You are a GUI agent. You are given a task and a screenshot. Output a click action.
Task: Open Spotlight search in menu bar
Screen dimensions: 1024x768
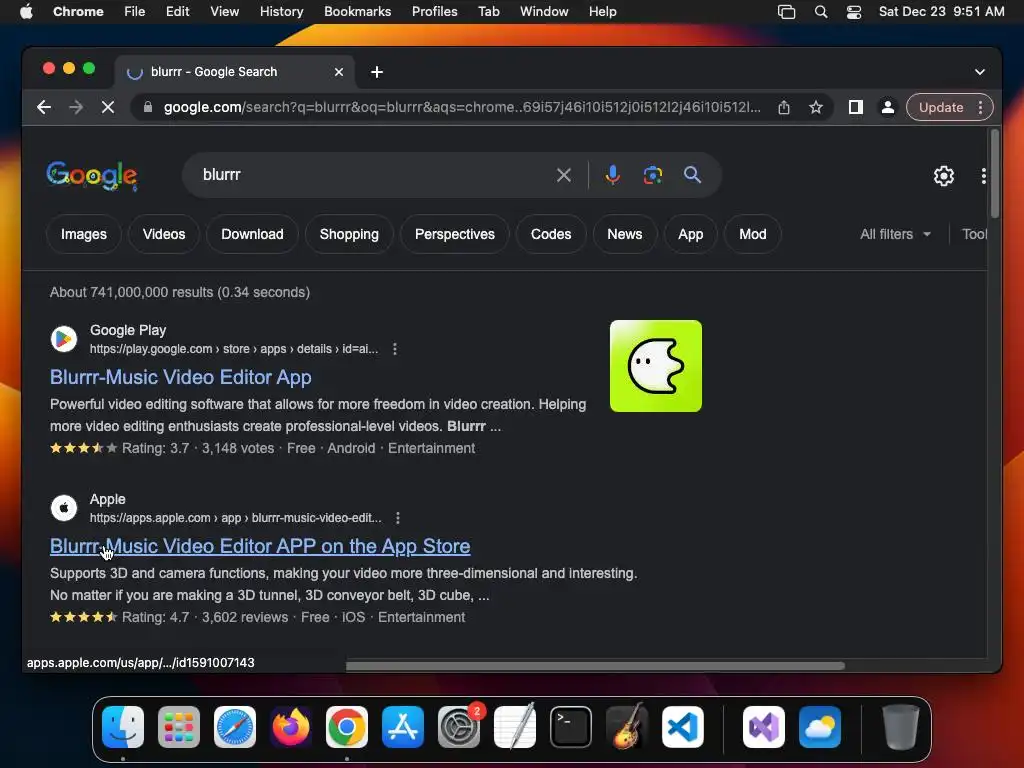tap(821, 12)
